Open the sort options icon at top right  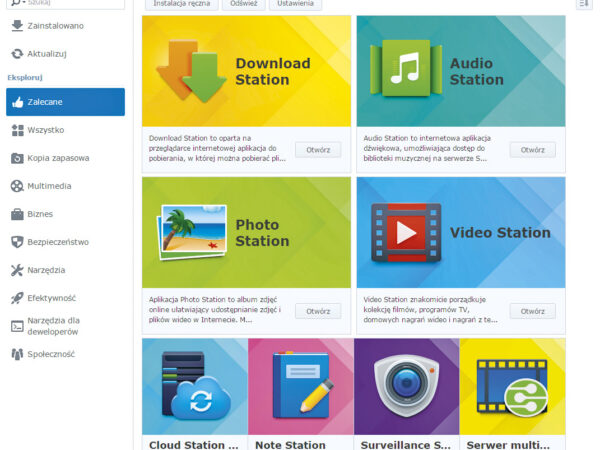(x=584, y=4)
